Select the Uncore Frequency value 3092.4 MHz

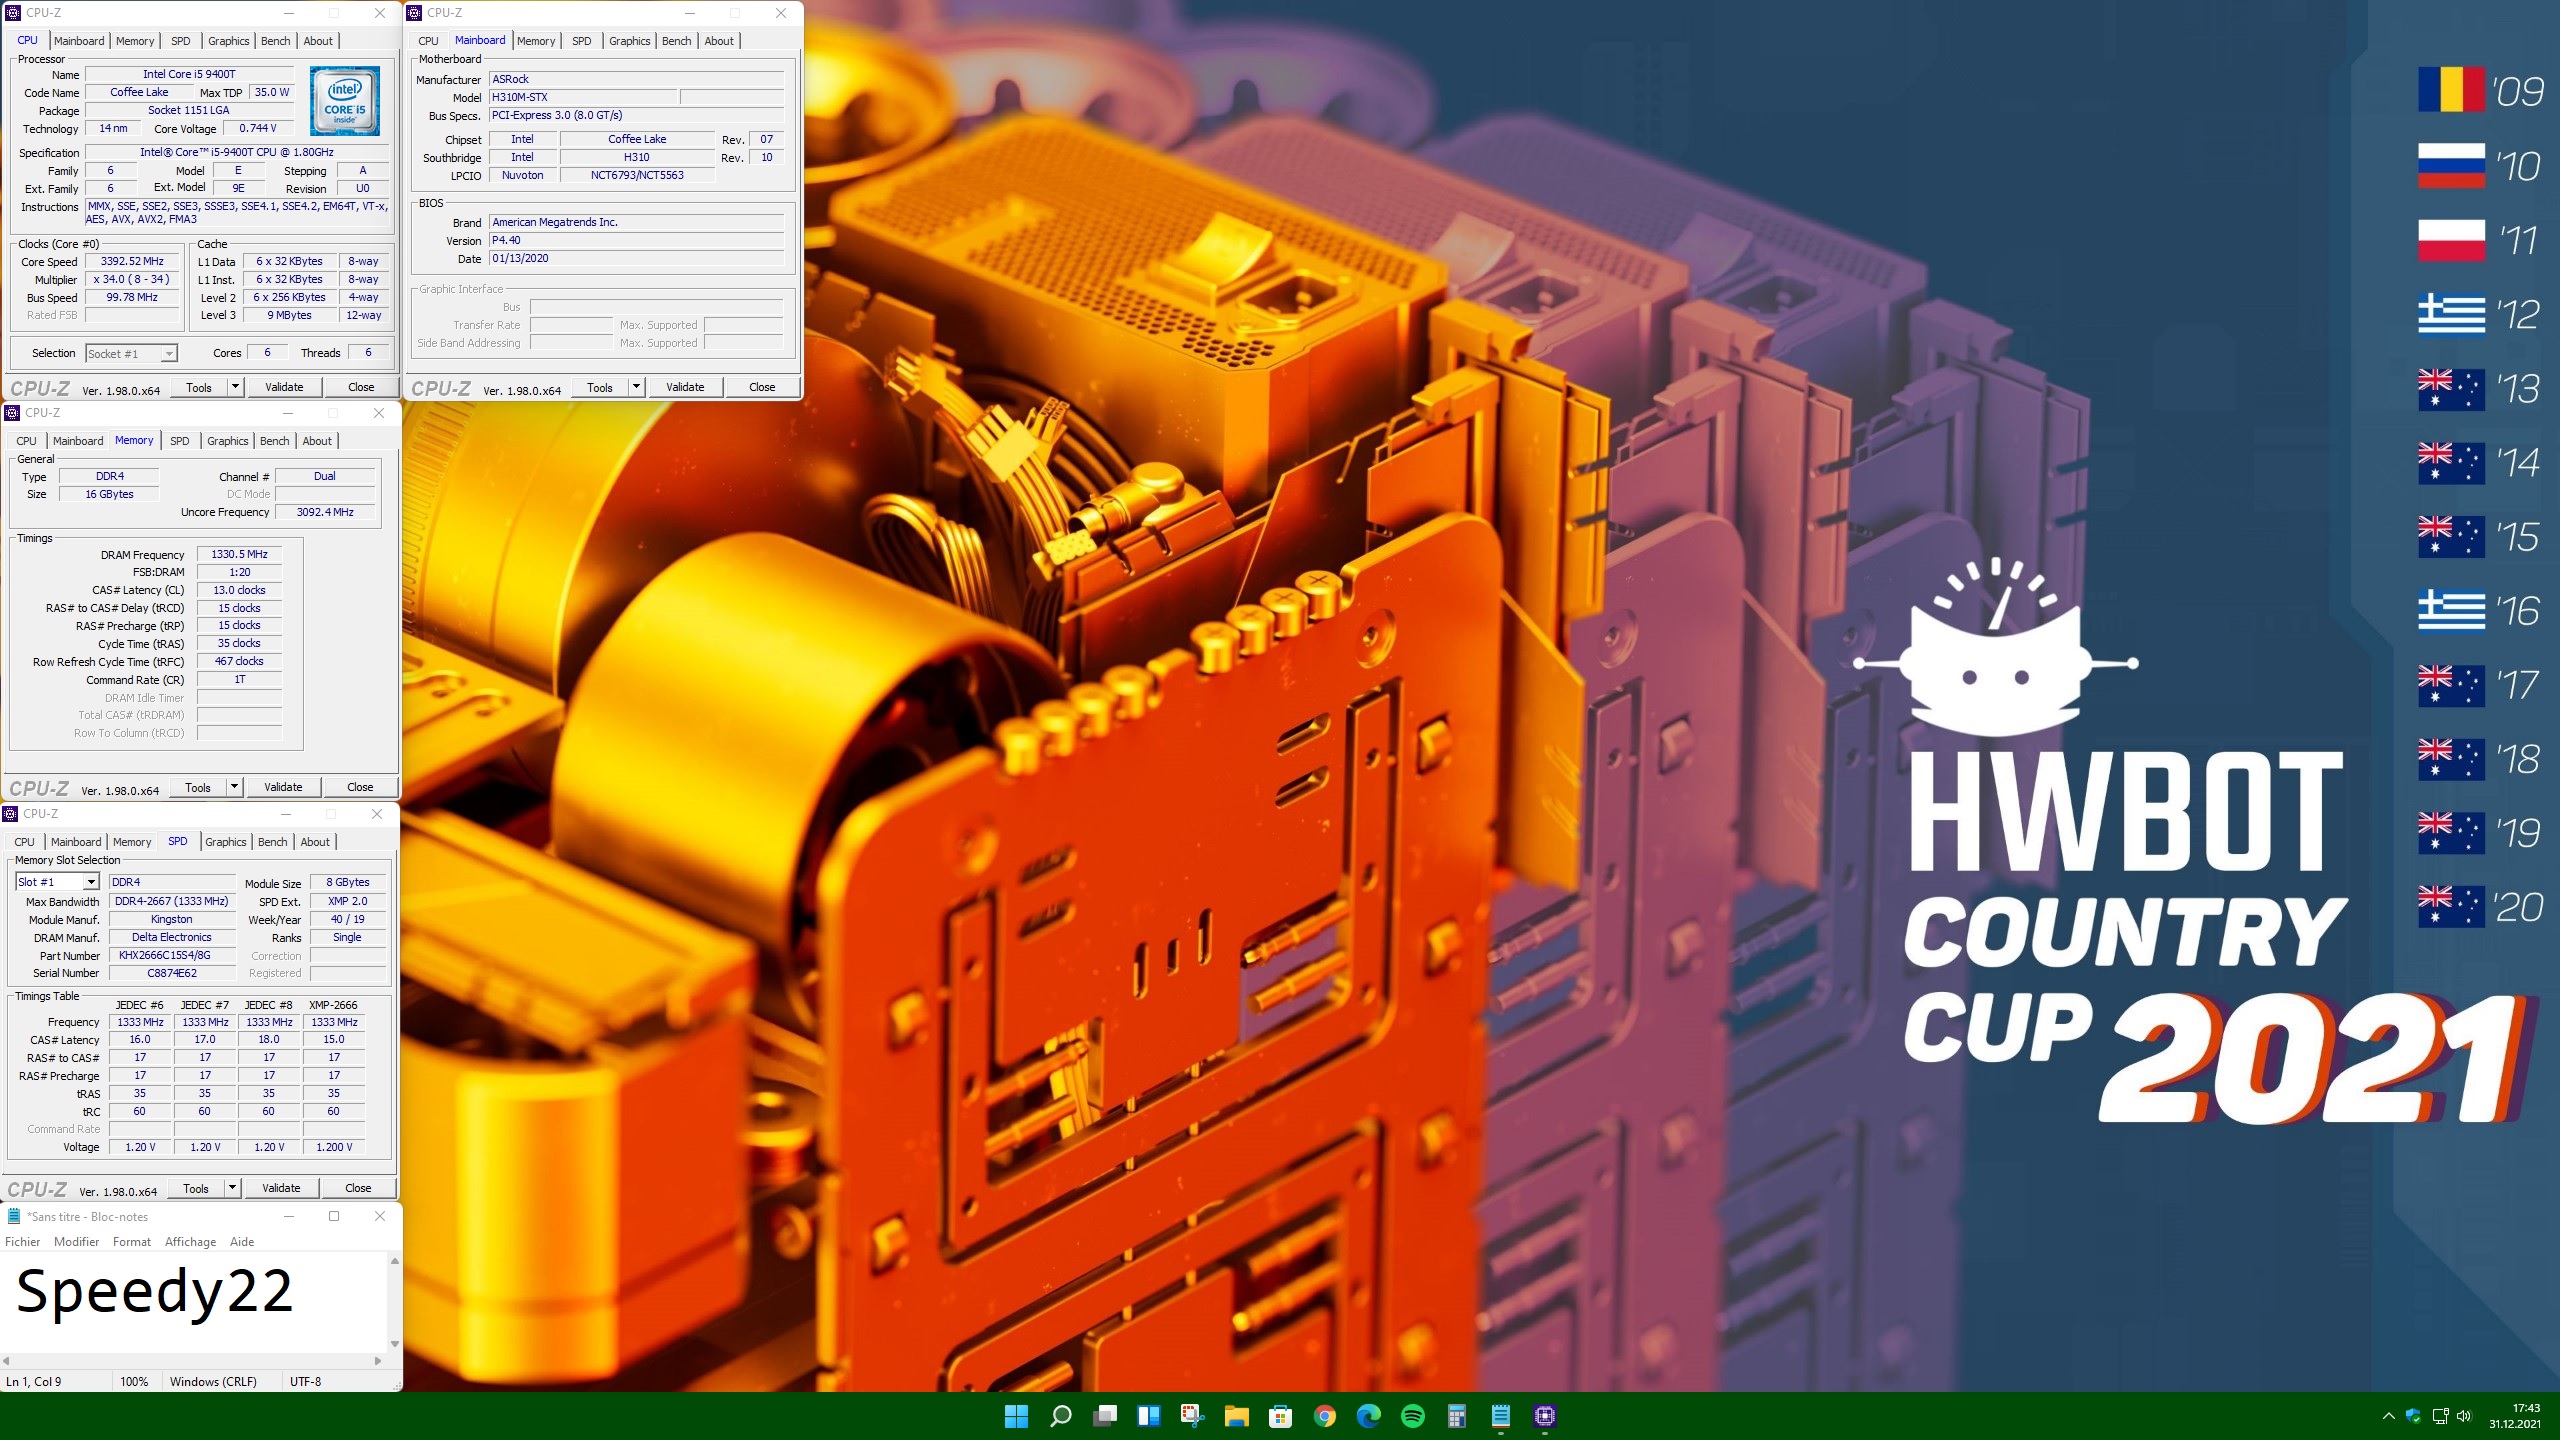[325, 512]
